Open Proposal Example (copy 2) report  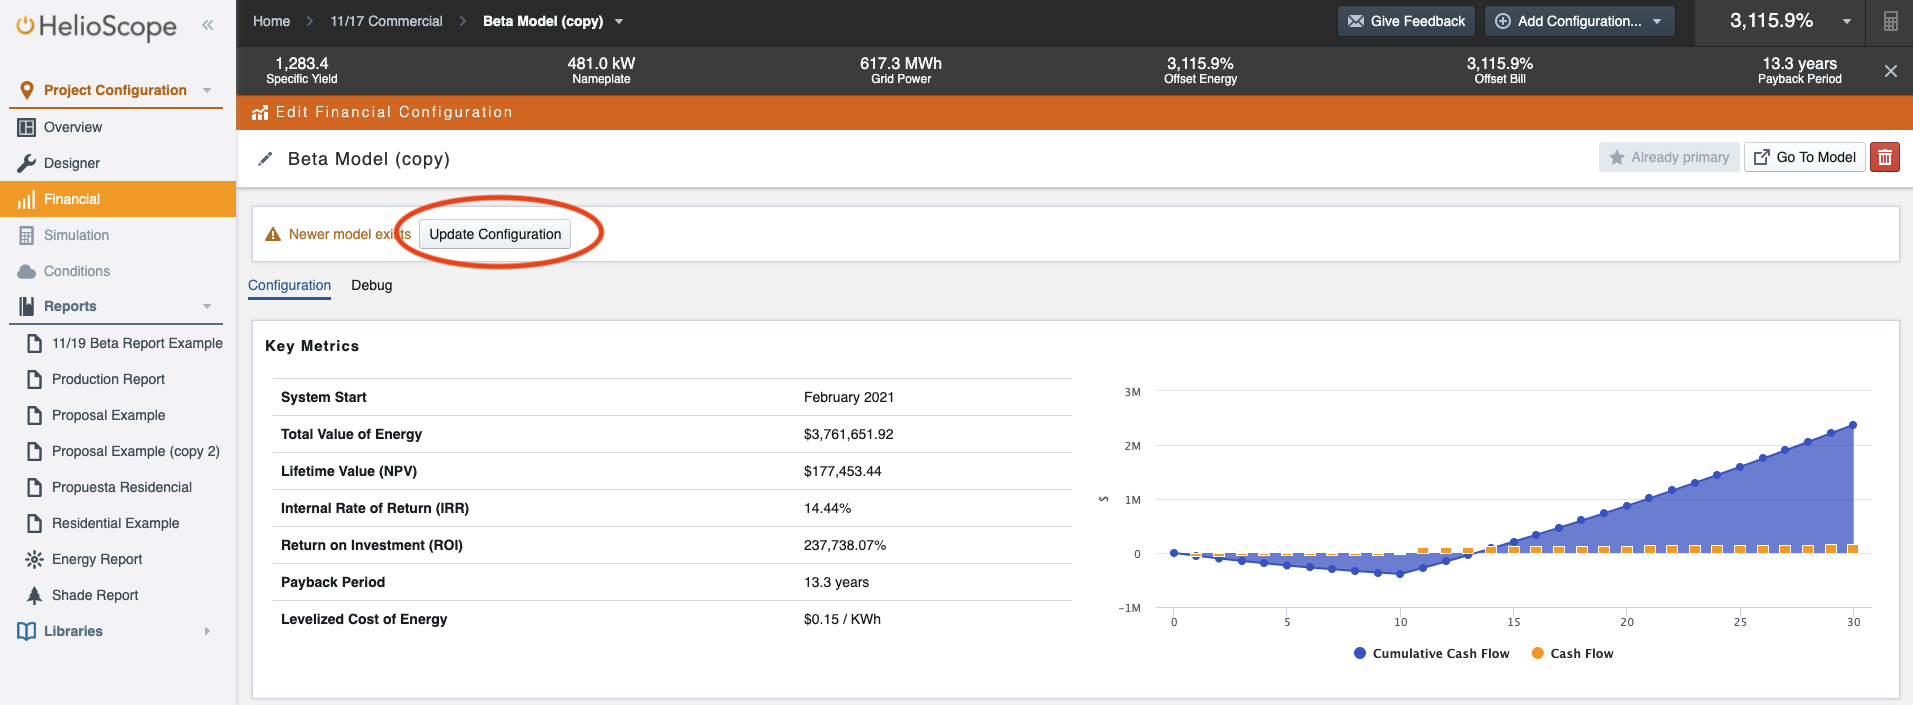click(x=135, y=451)
